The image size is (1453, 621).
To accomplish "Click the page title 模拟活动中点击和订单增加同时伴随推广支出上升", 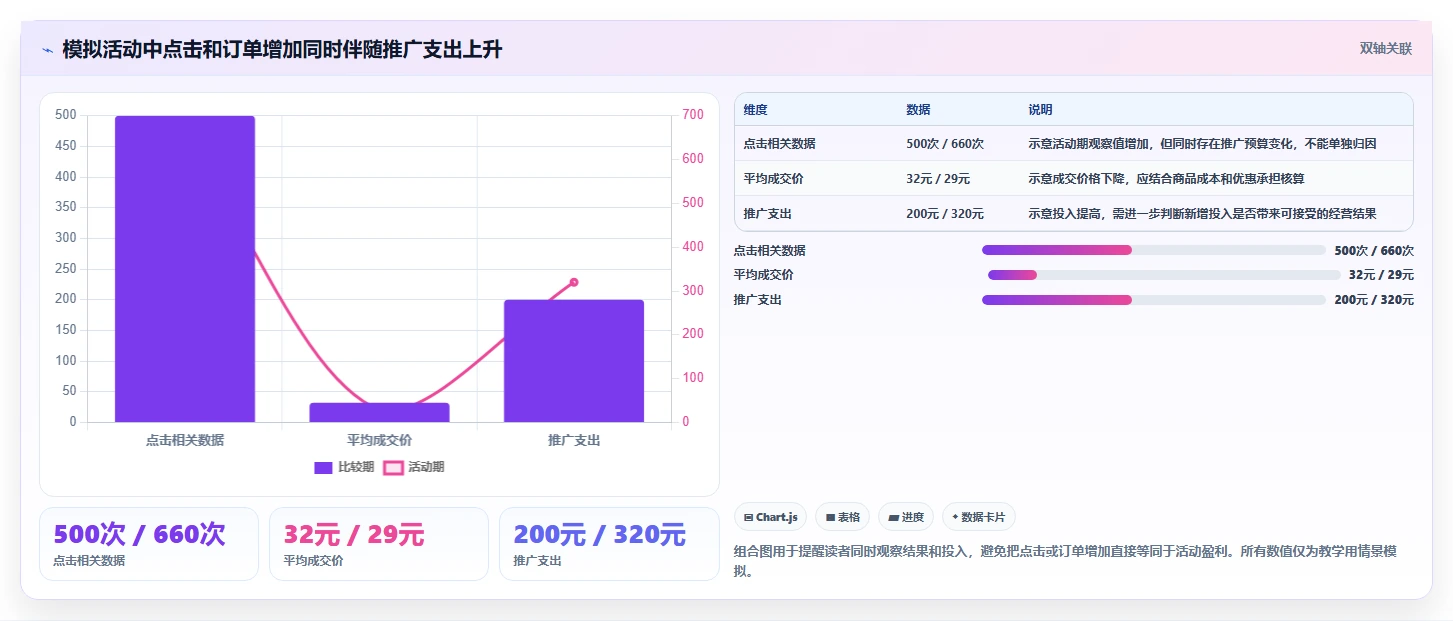I will (x=282, y=50).
